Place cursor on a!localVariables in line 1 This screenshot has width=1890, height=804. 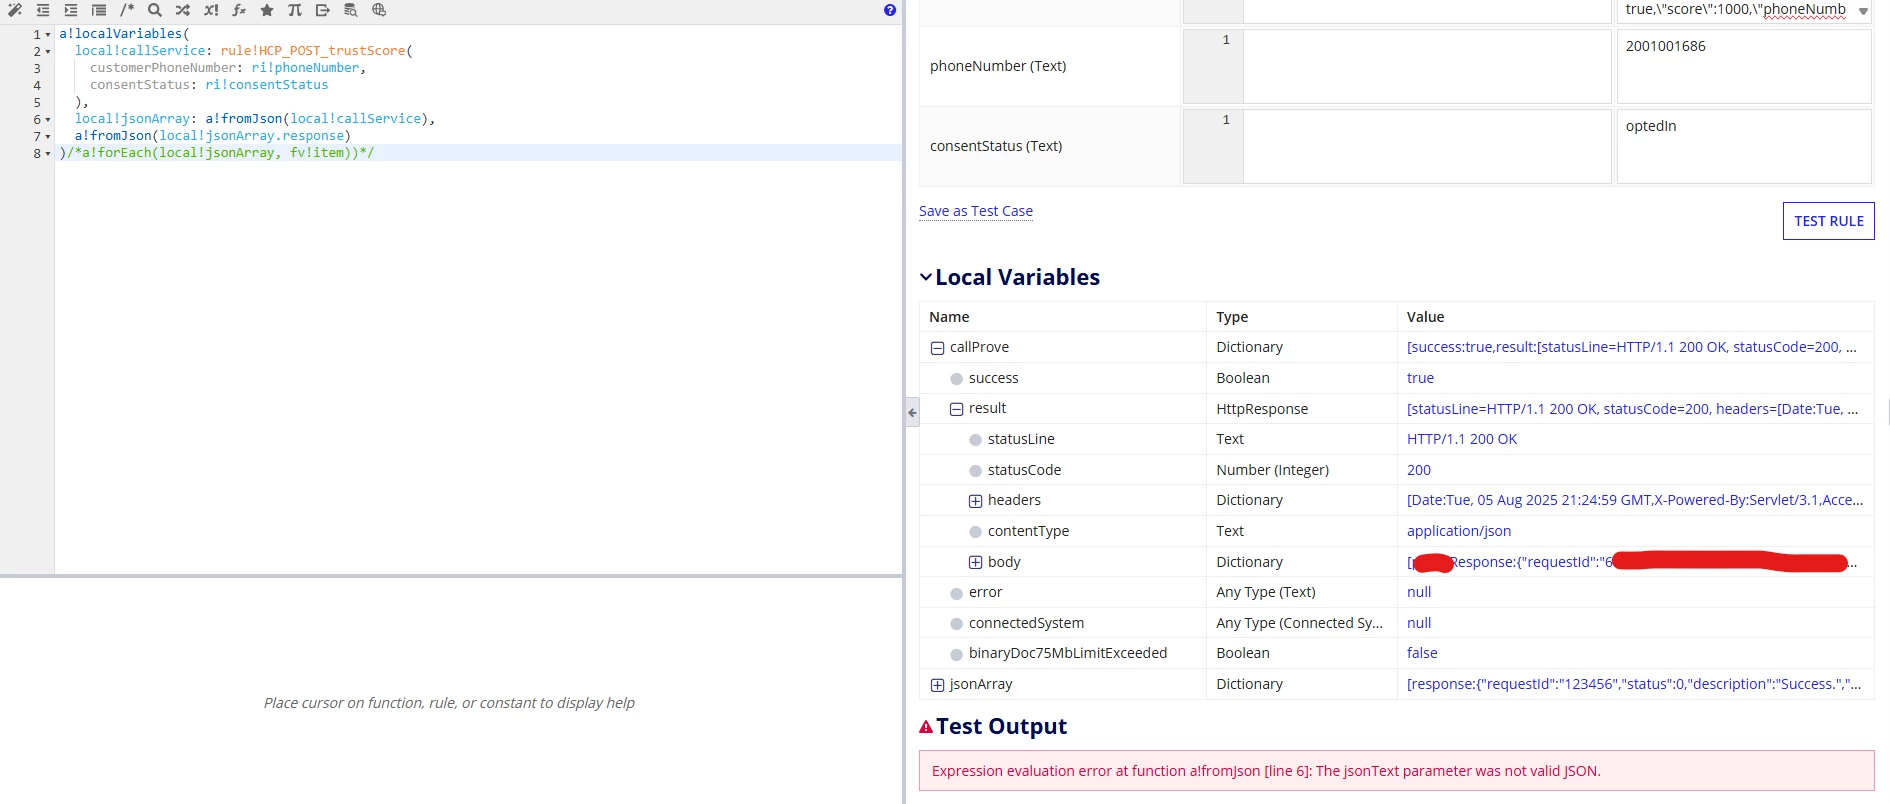[120, 34]
